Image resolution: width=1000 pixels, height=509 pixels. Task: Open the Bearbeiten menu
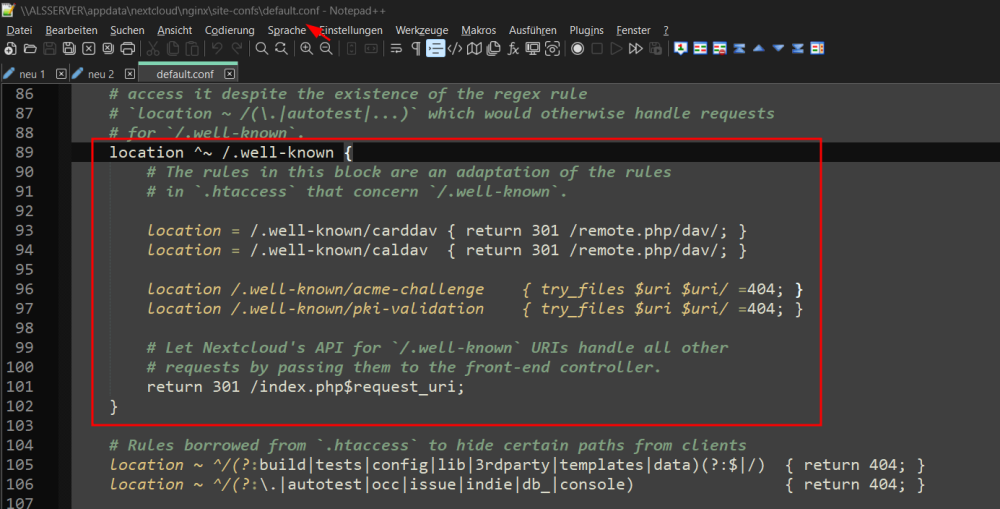[x=71, y=30]
